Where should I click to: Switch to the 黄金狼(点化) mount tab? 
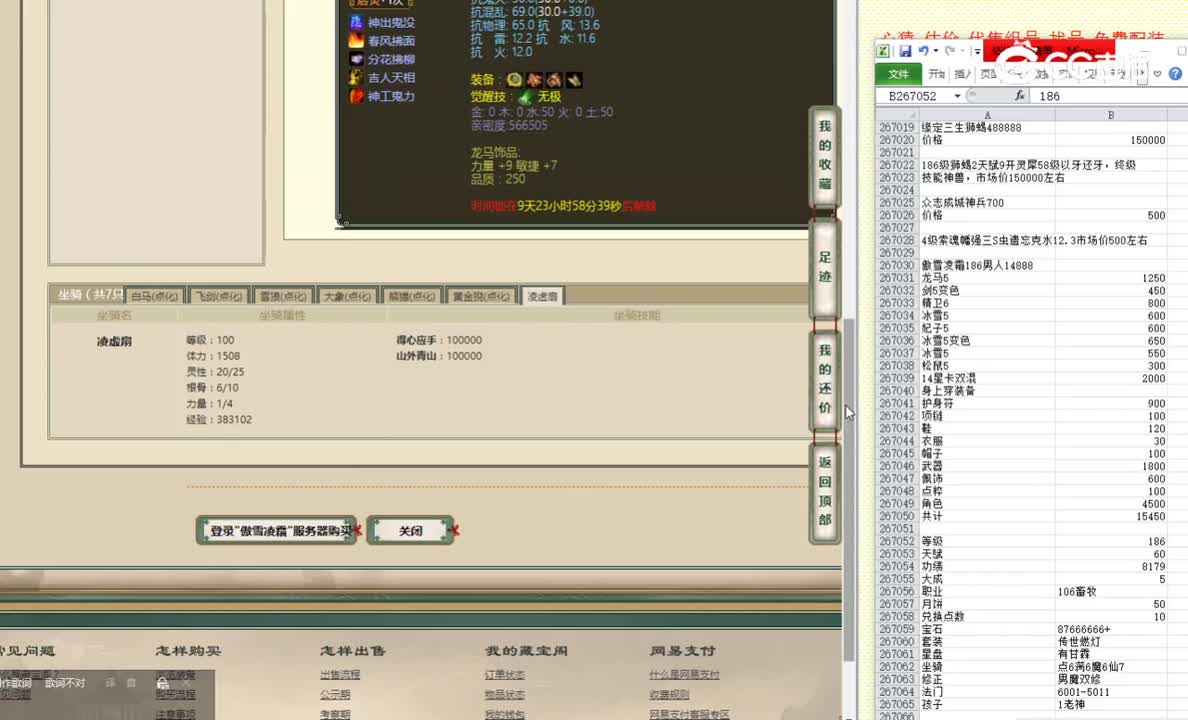[x=481, y=296]
